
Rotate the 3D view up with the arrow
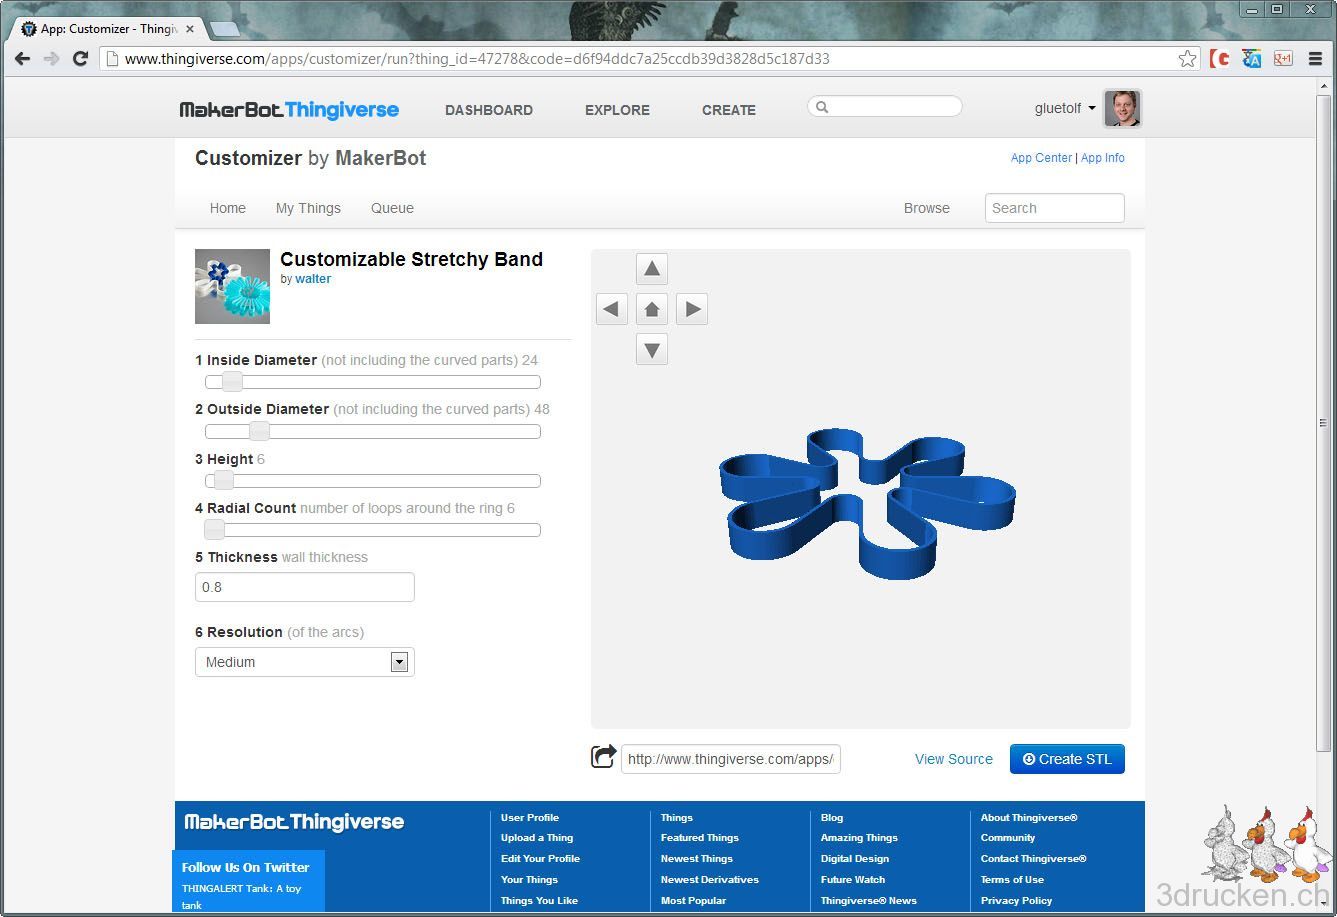652,269
